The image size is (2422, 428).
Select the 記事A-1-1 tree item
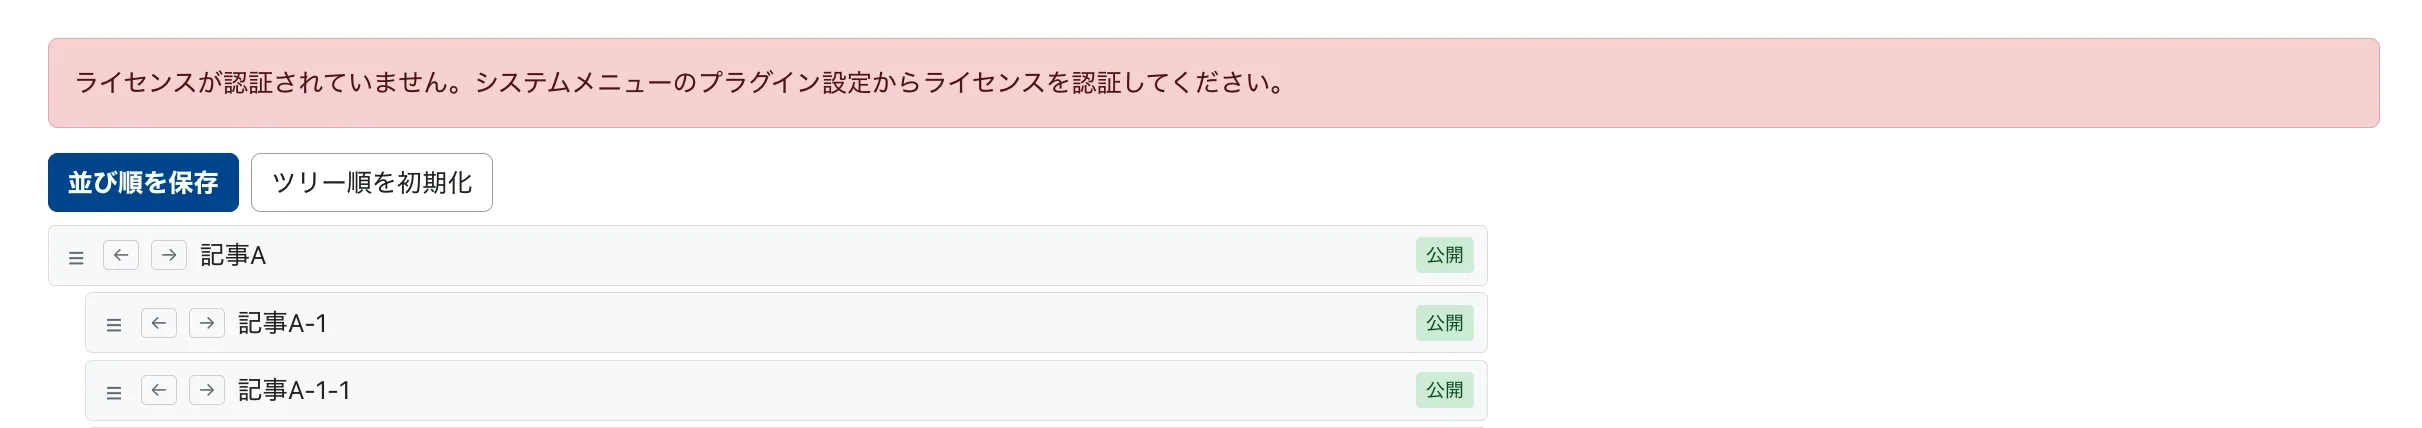294,390
